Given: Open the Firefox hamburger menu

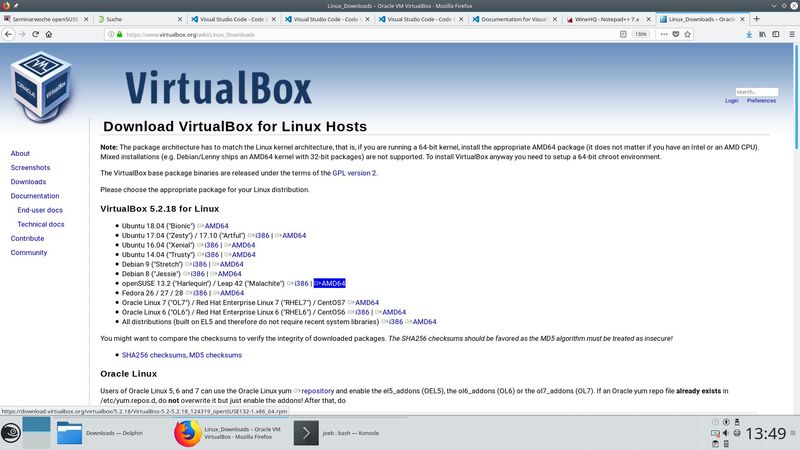Looking at the screenshot, I should point(792,34).
